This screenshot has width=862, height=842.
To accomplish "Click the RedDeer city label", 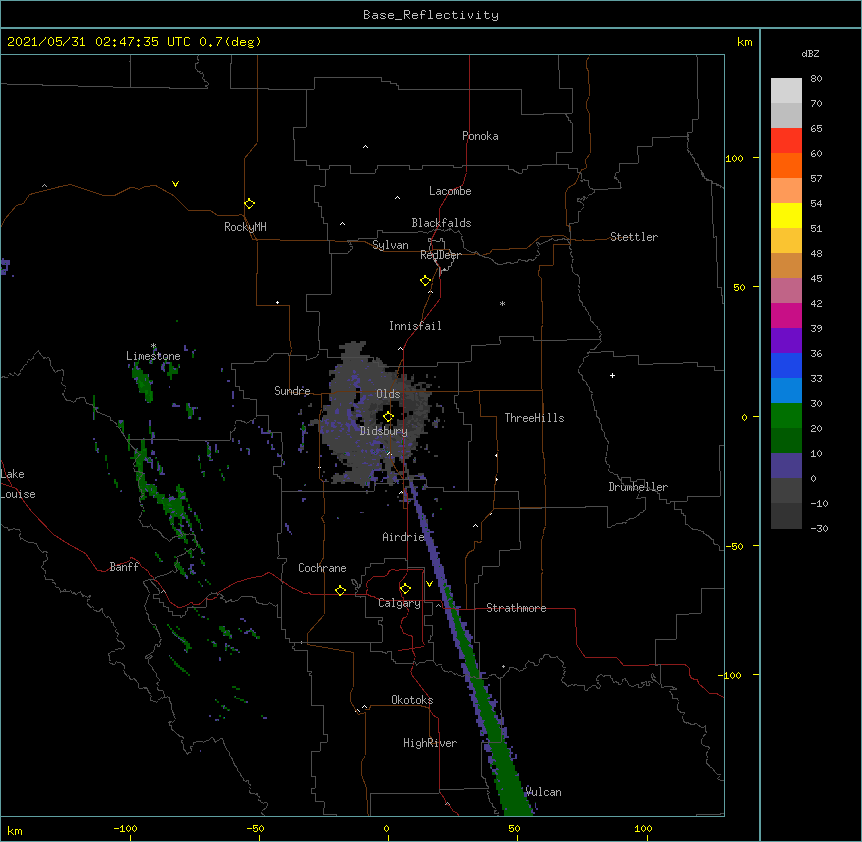I will click(440, 255).
